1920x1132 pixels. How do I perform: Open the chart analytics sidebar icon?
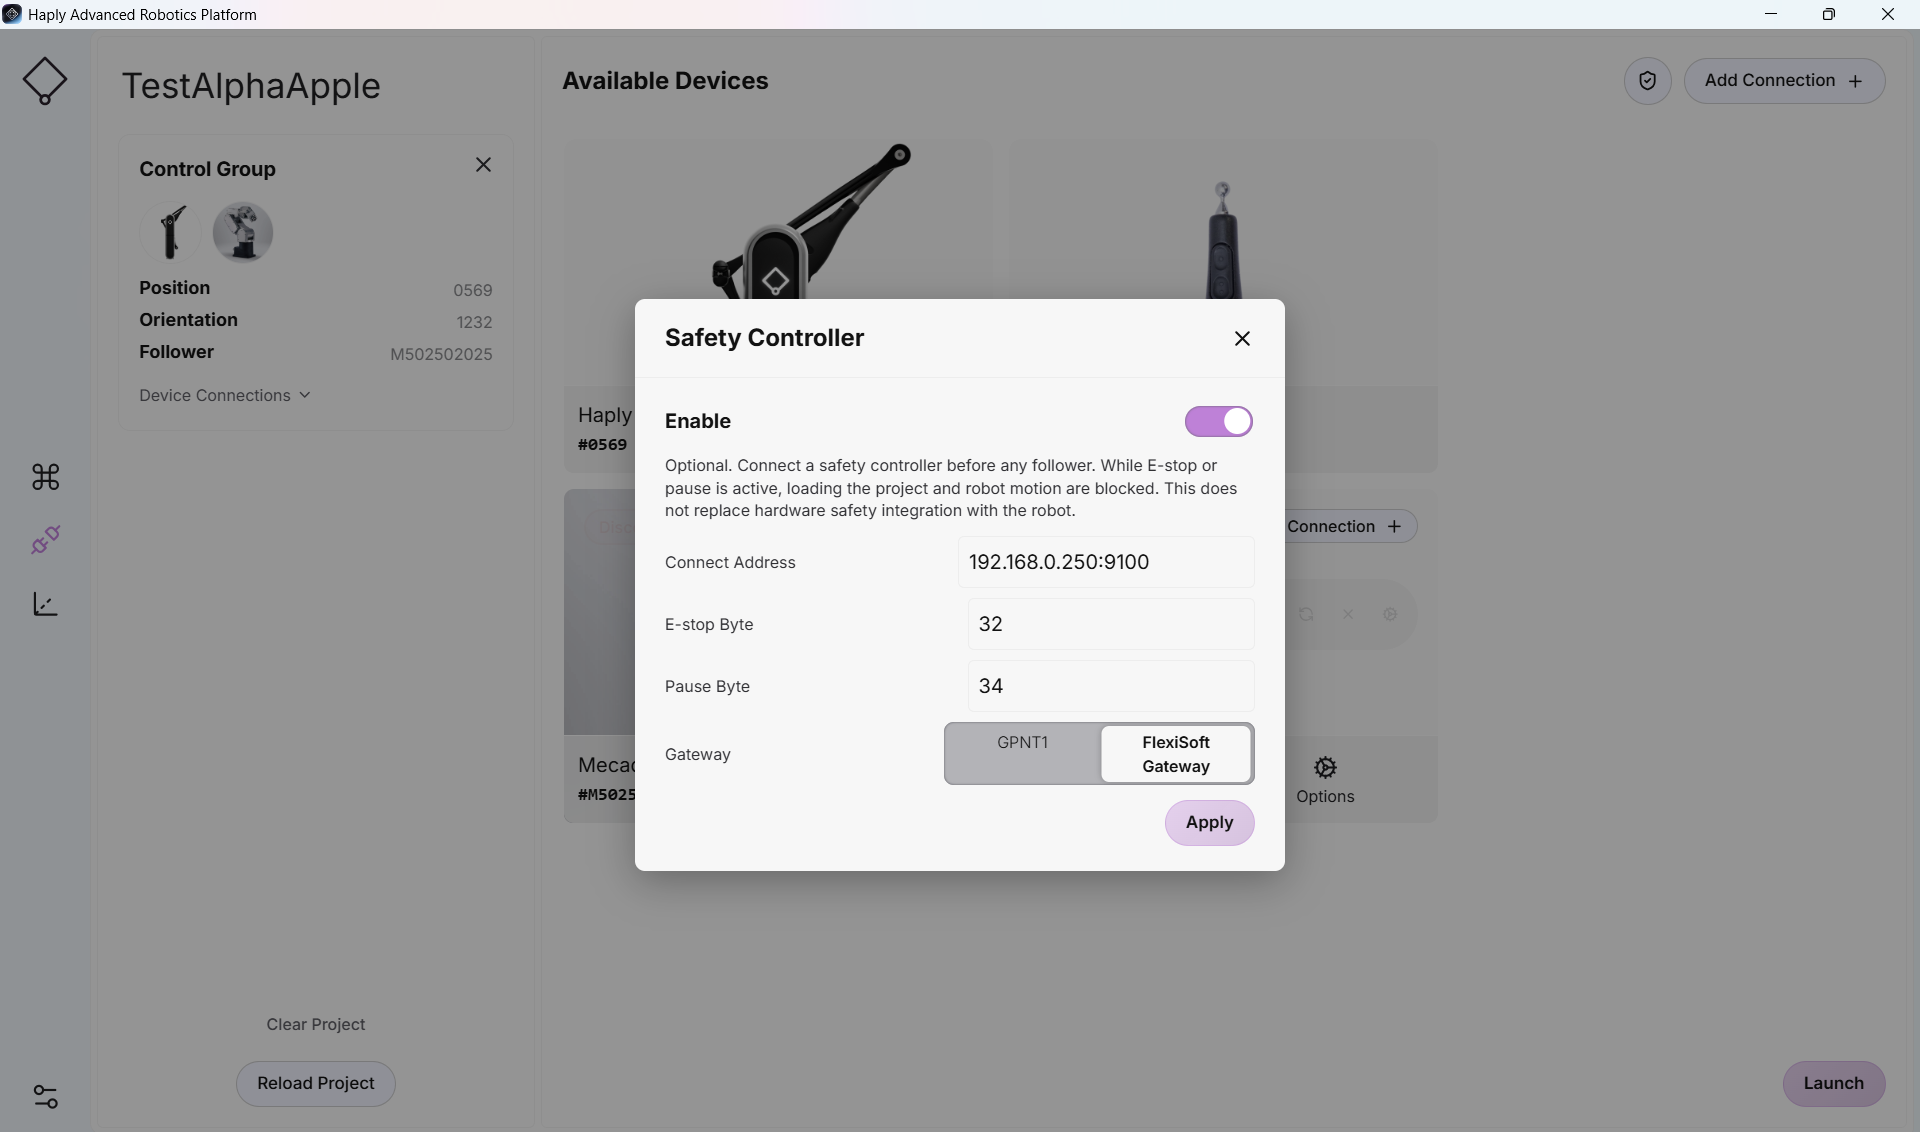(45, 604)
